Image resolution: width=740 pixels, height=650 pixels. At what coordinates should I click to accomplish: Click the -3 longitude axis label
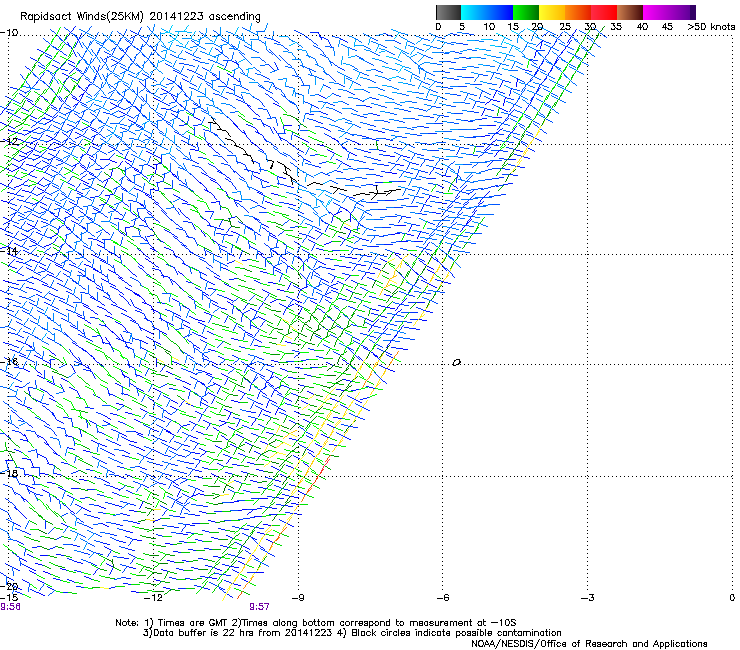588,598
